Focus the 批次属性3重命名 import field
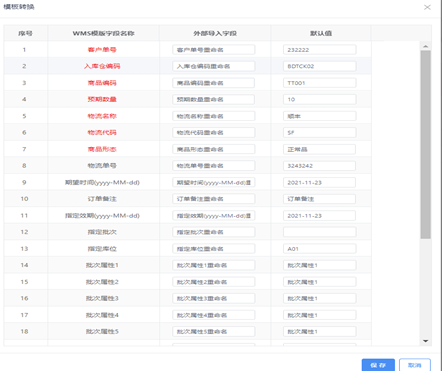442x371 pixels. click(x=214, y=298)
